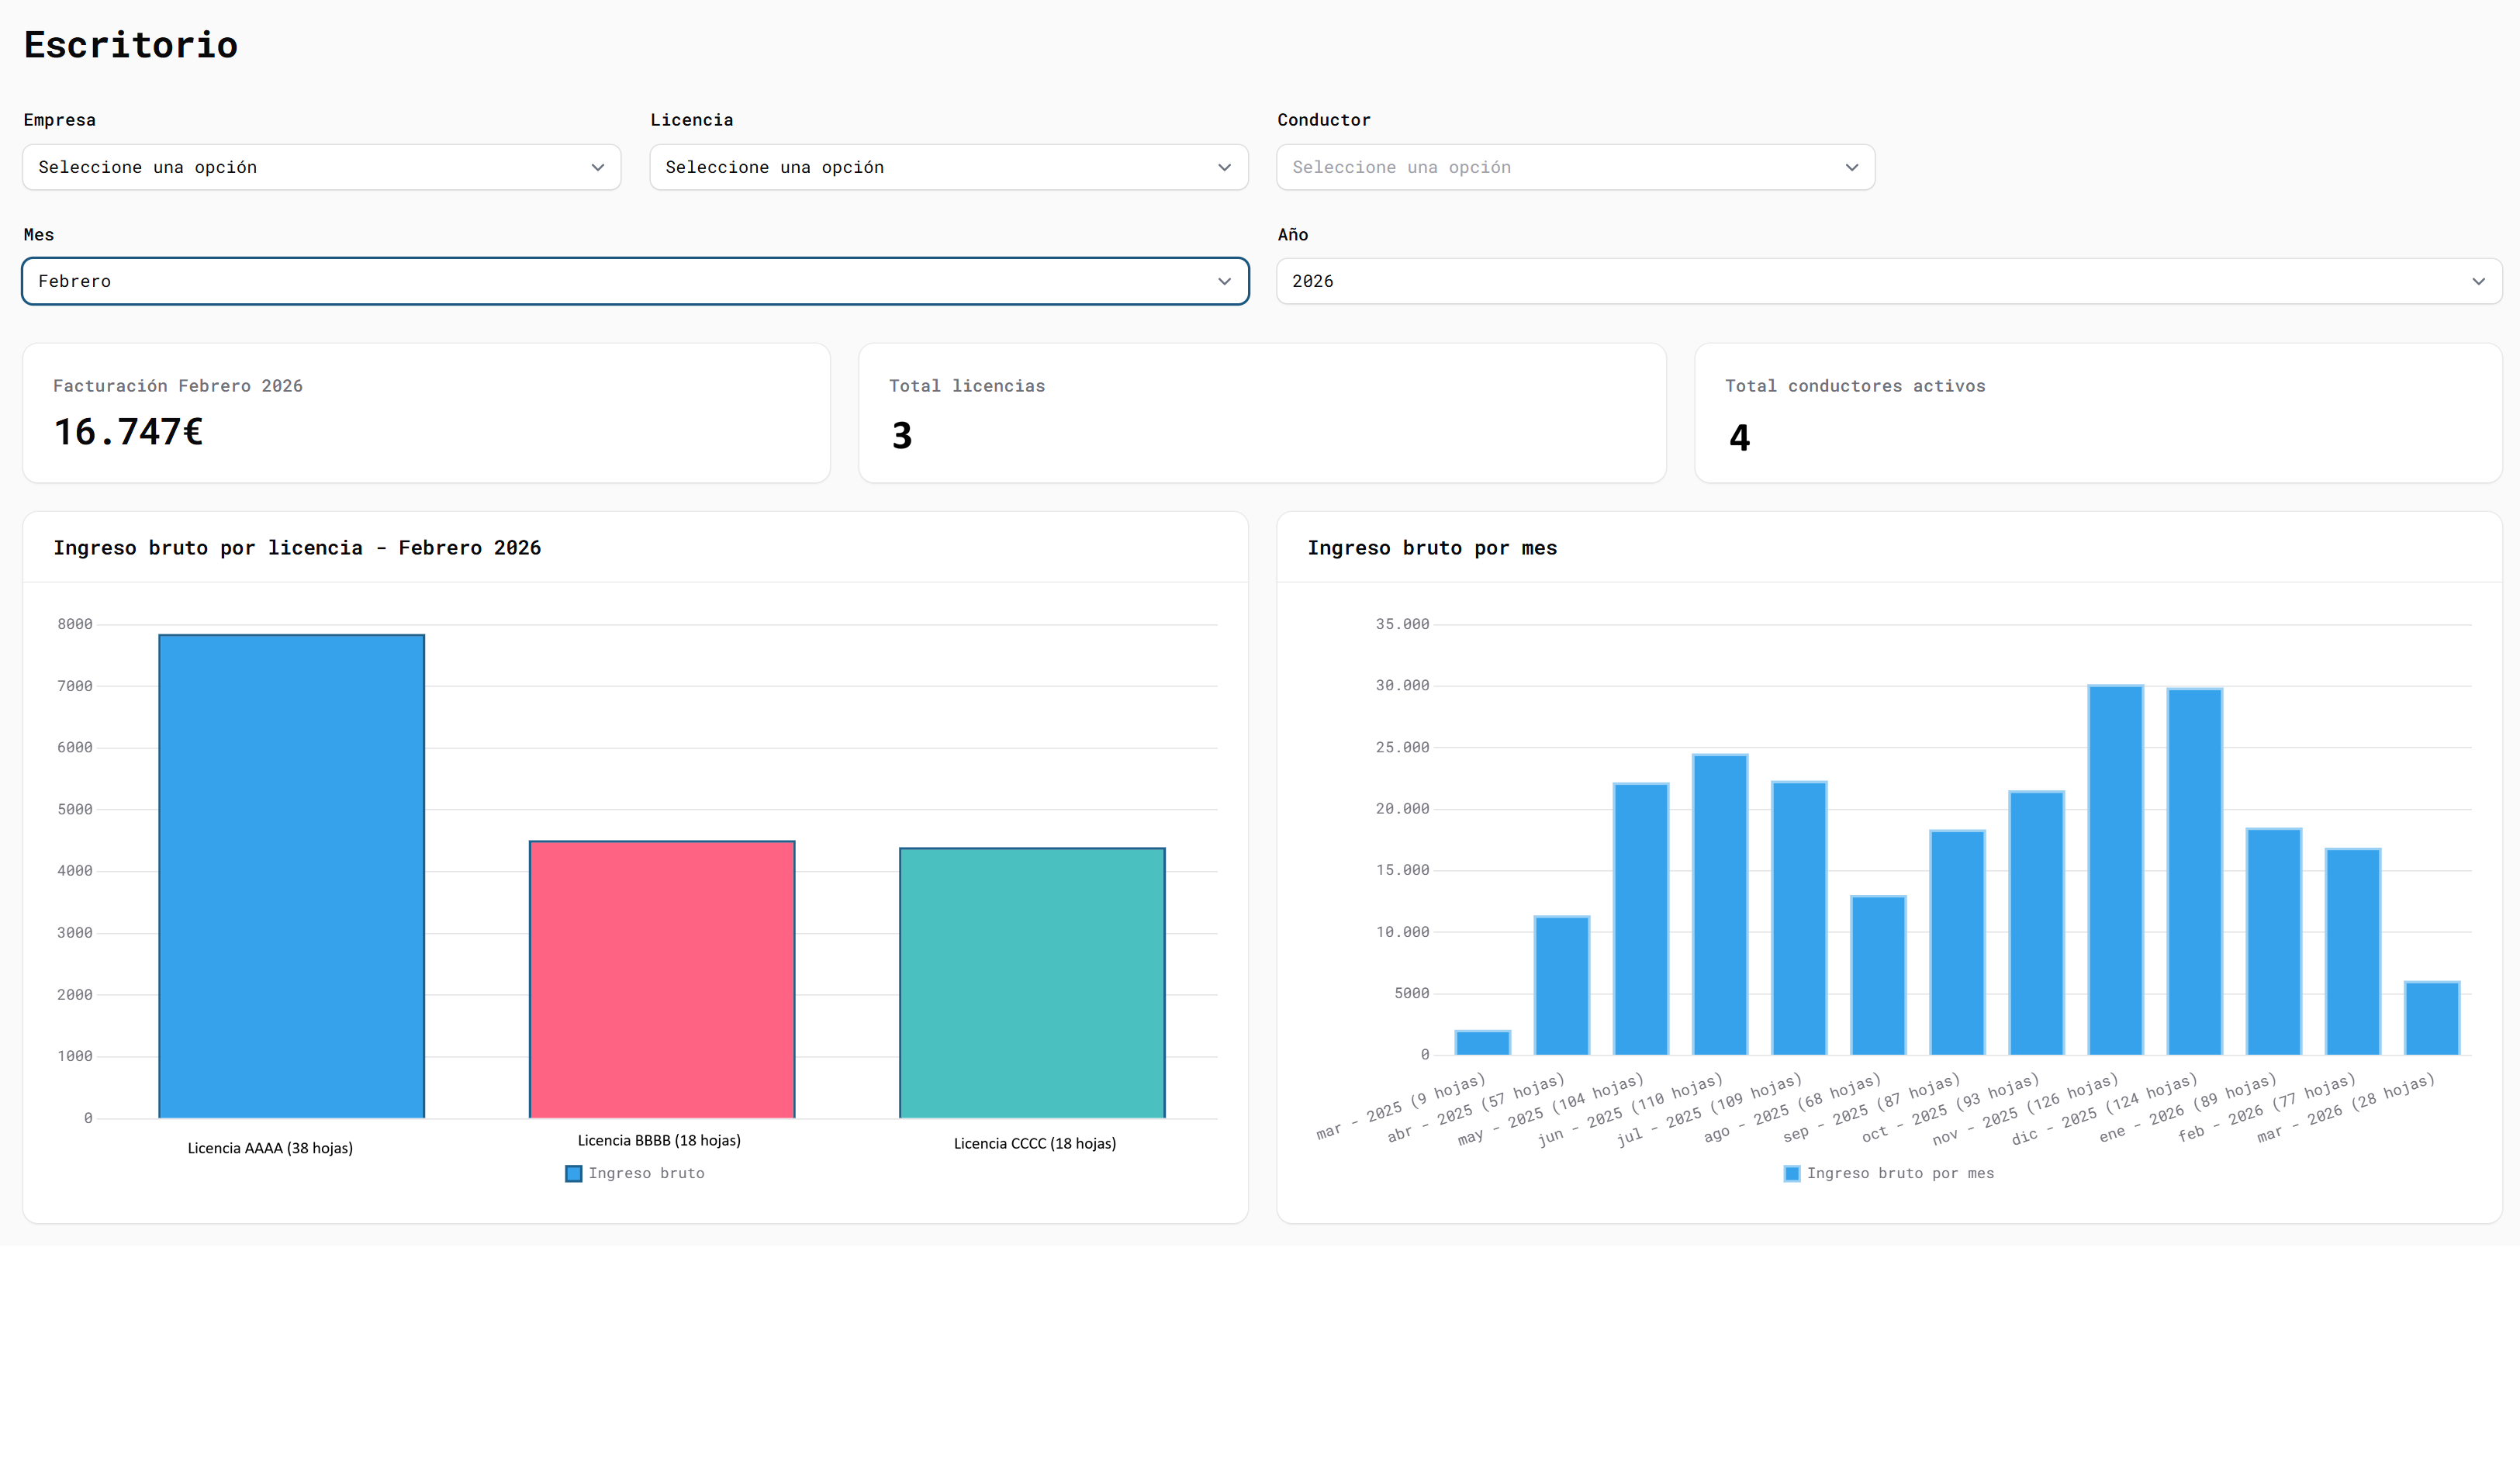Viewport: 2520px width, 1479px height.
Task: Click the Total conductores activos card
Action: pyautogui.click(x=2097, y=413)
